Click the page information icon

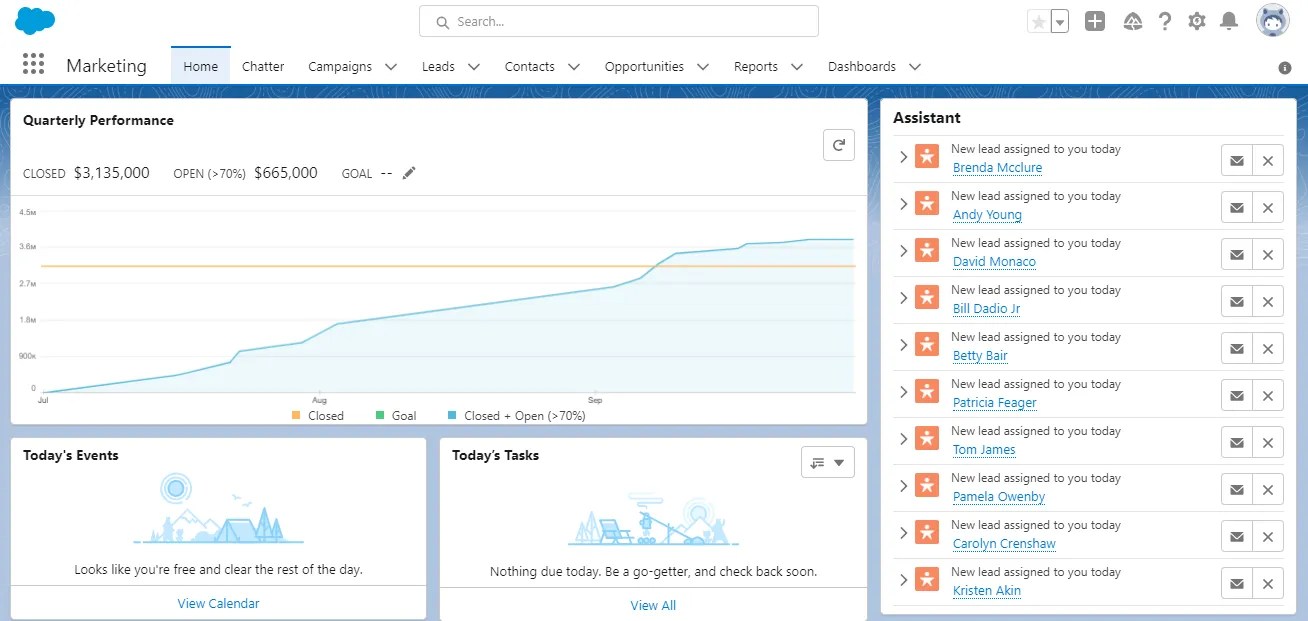click(x=1284, y=67)
